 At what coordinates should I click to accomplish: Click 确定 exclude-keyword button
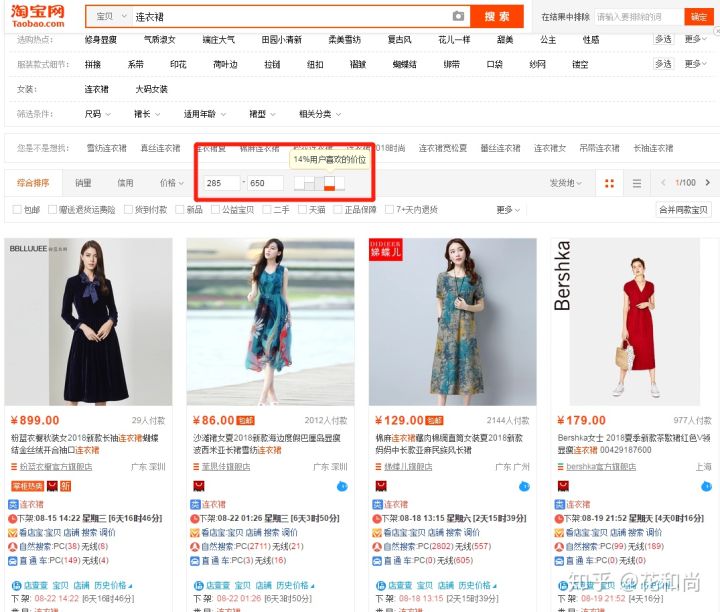pos(699,17)
